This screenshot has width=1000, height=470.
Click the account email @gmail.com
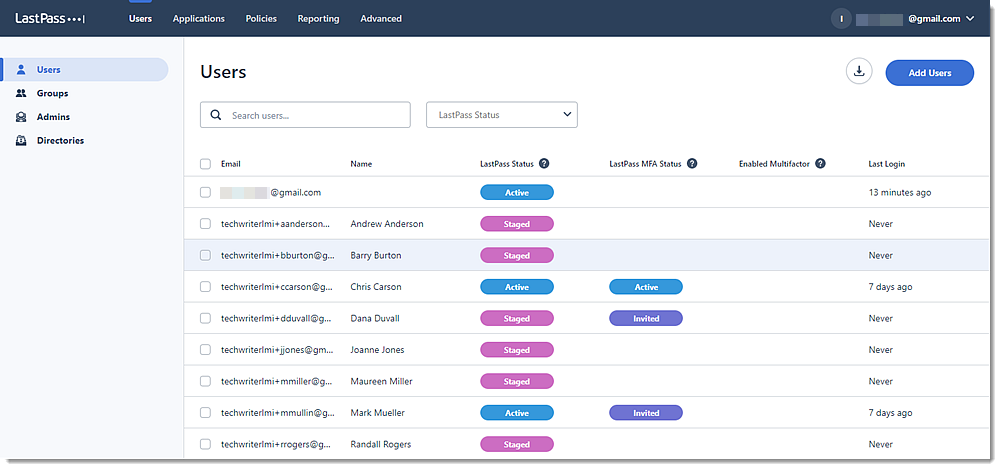pyautogui.click(x=934, y=18)
